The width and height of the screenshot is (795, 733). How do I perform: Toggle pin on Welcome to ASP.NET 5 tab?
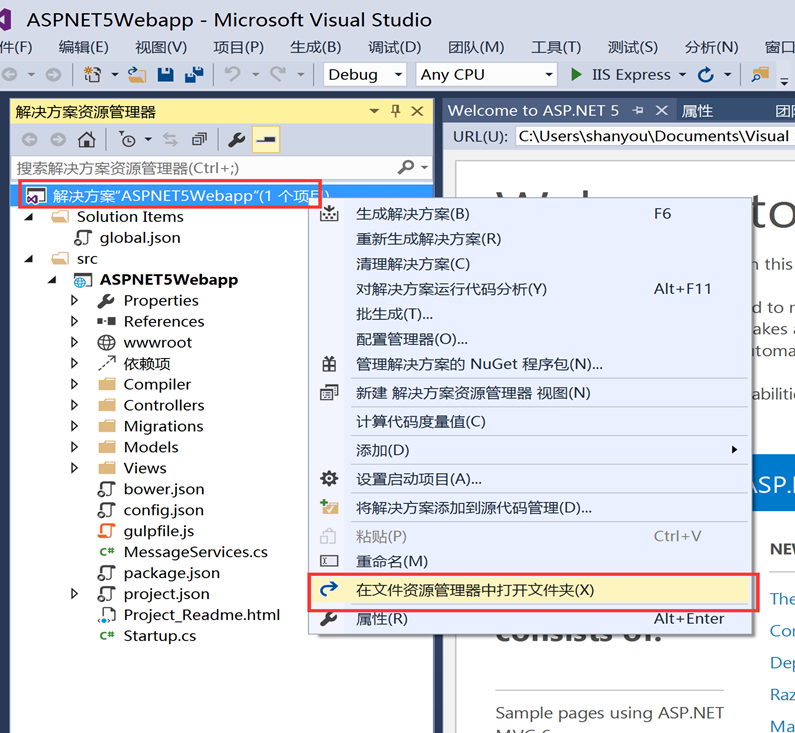[x=638, y=110]
